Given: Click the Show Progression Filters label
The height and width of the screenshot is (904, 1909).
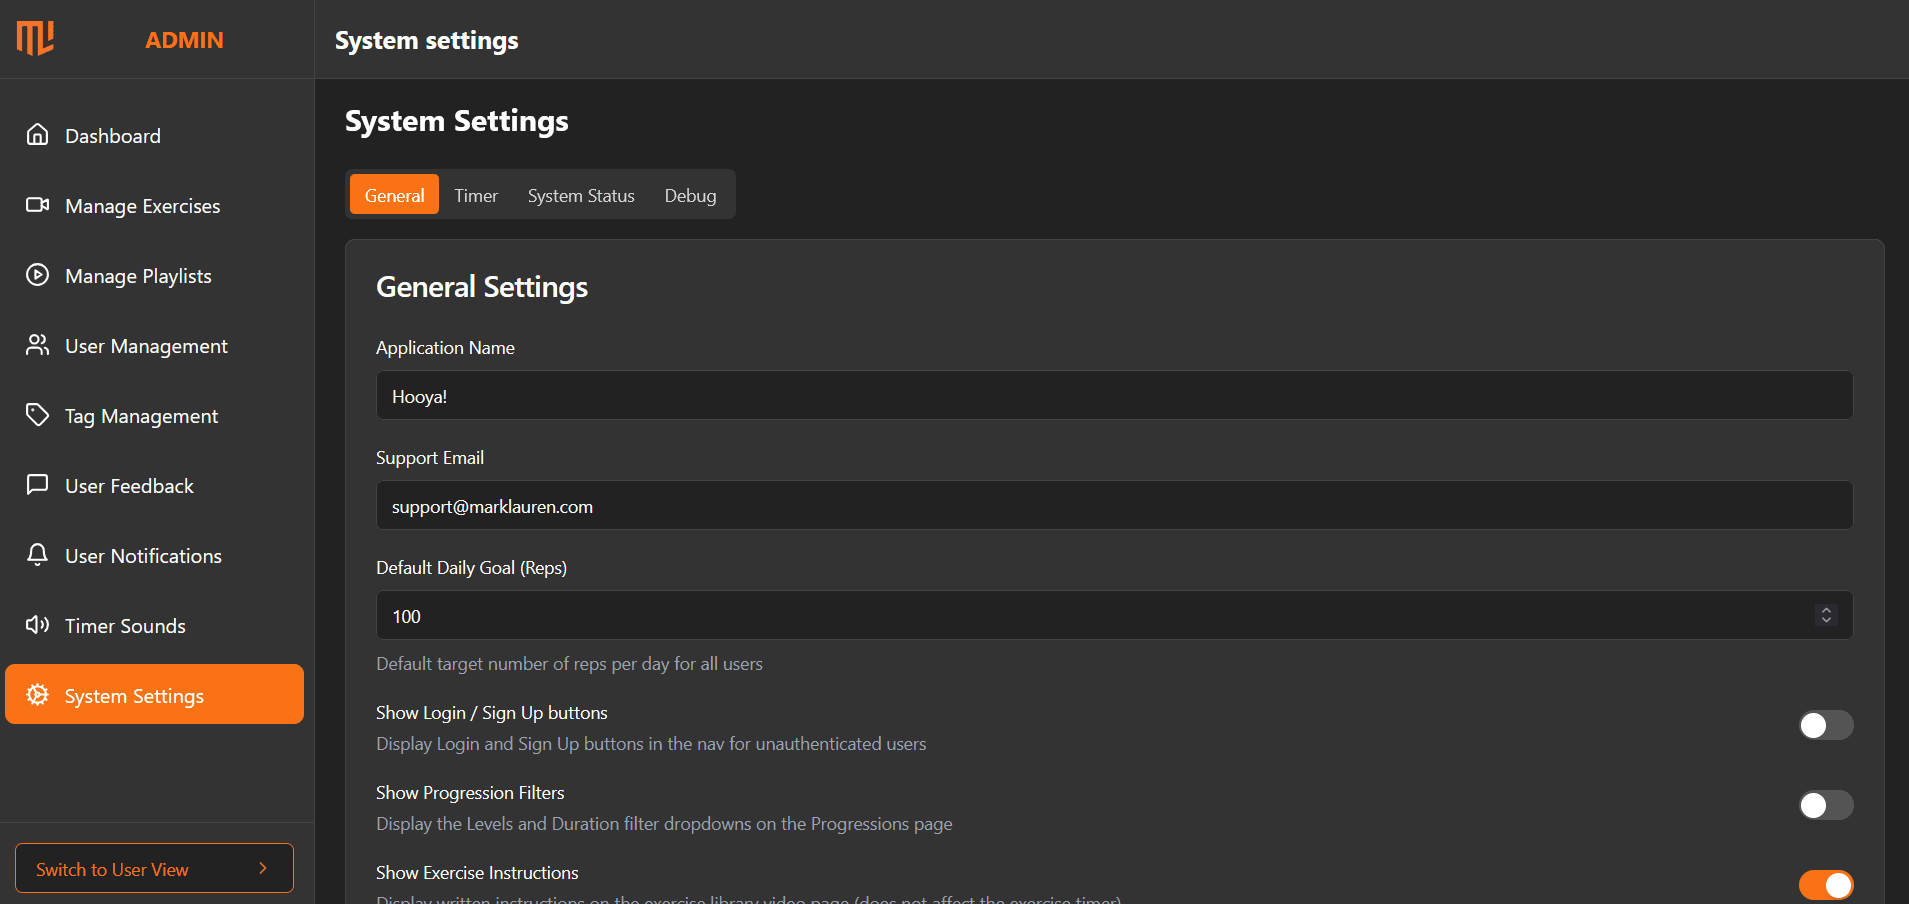Looking at the screenshot, I should (x=470, y=793).
